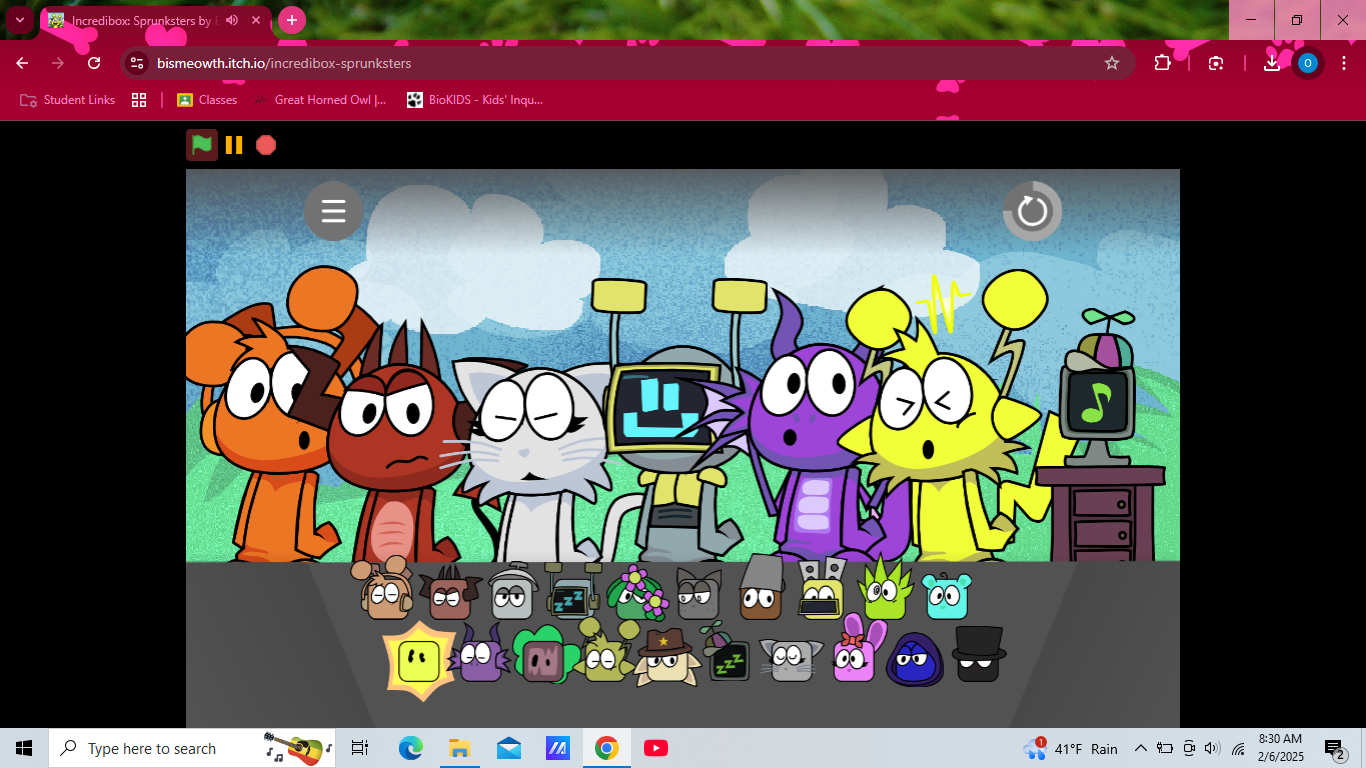This screenshot has height=768, width=1366.
Task: Select the black top hat character icon
Action: [978, 655]
